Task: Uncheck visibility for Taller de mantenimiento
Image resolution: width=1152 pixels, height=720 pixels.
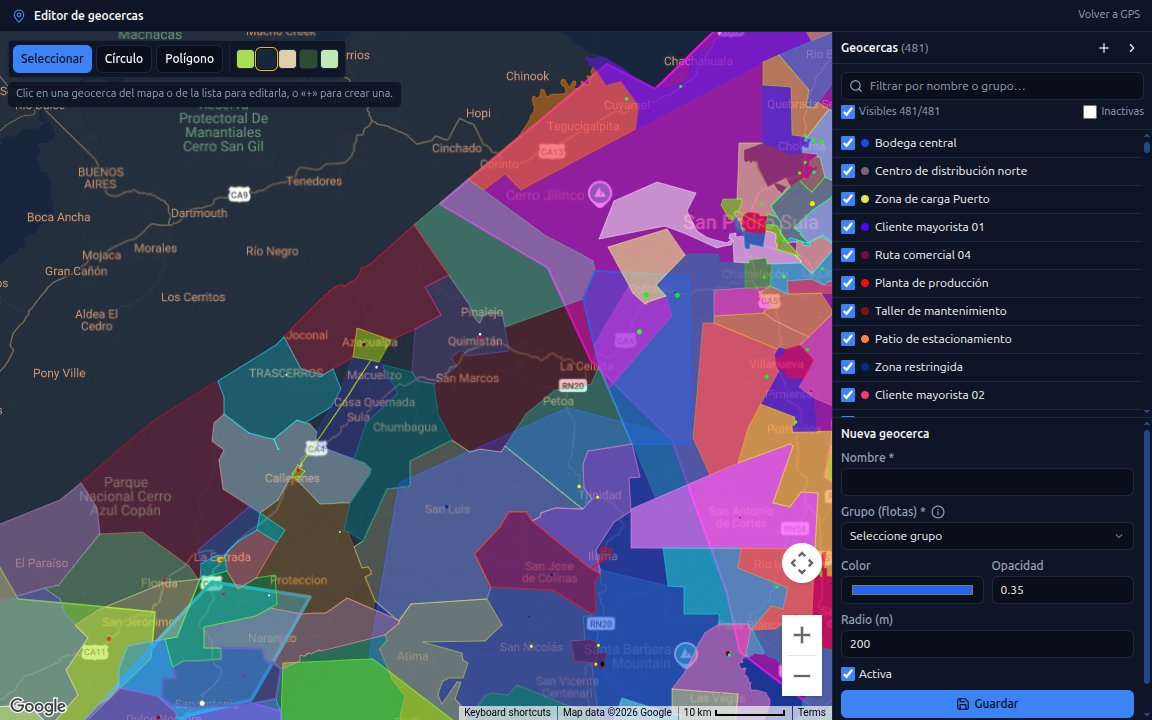Action: pyautogui.click(x=848, y=311)
